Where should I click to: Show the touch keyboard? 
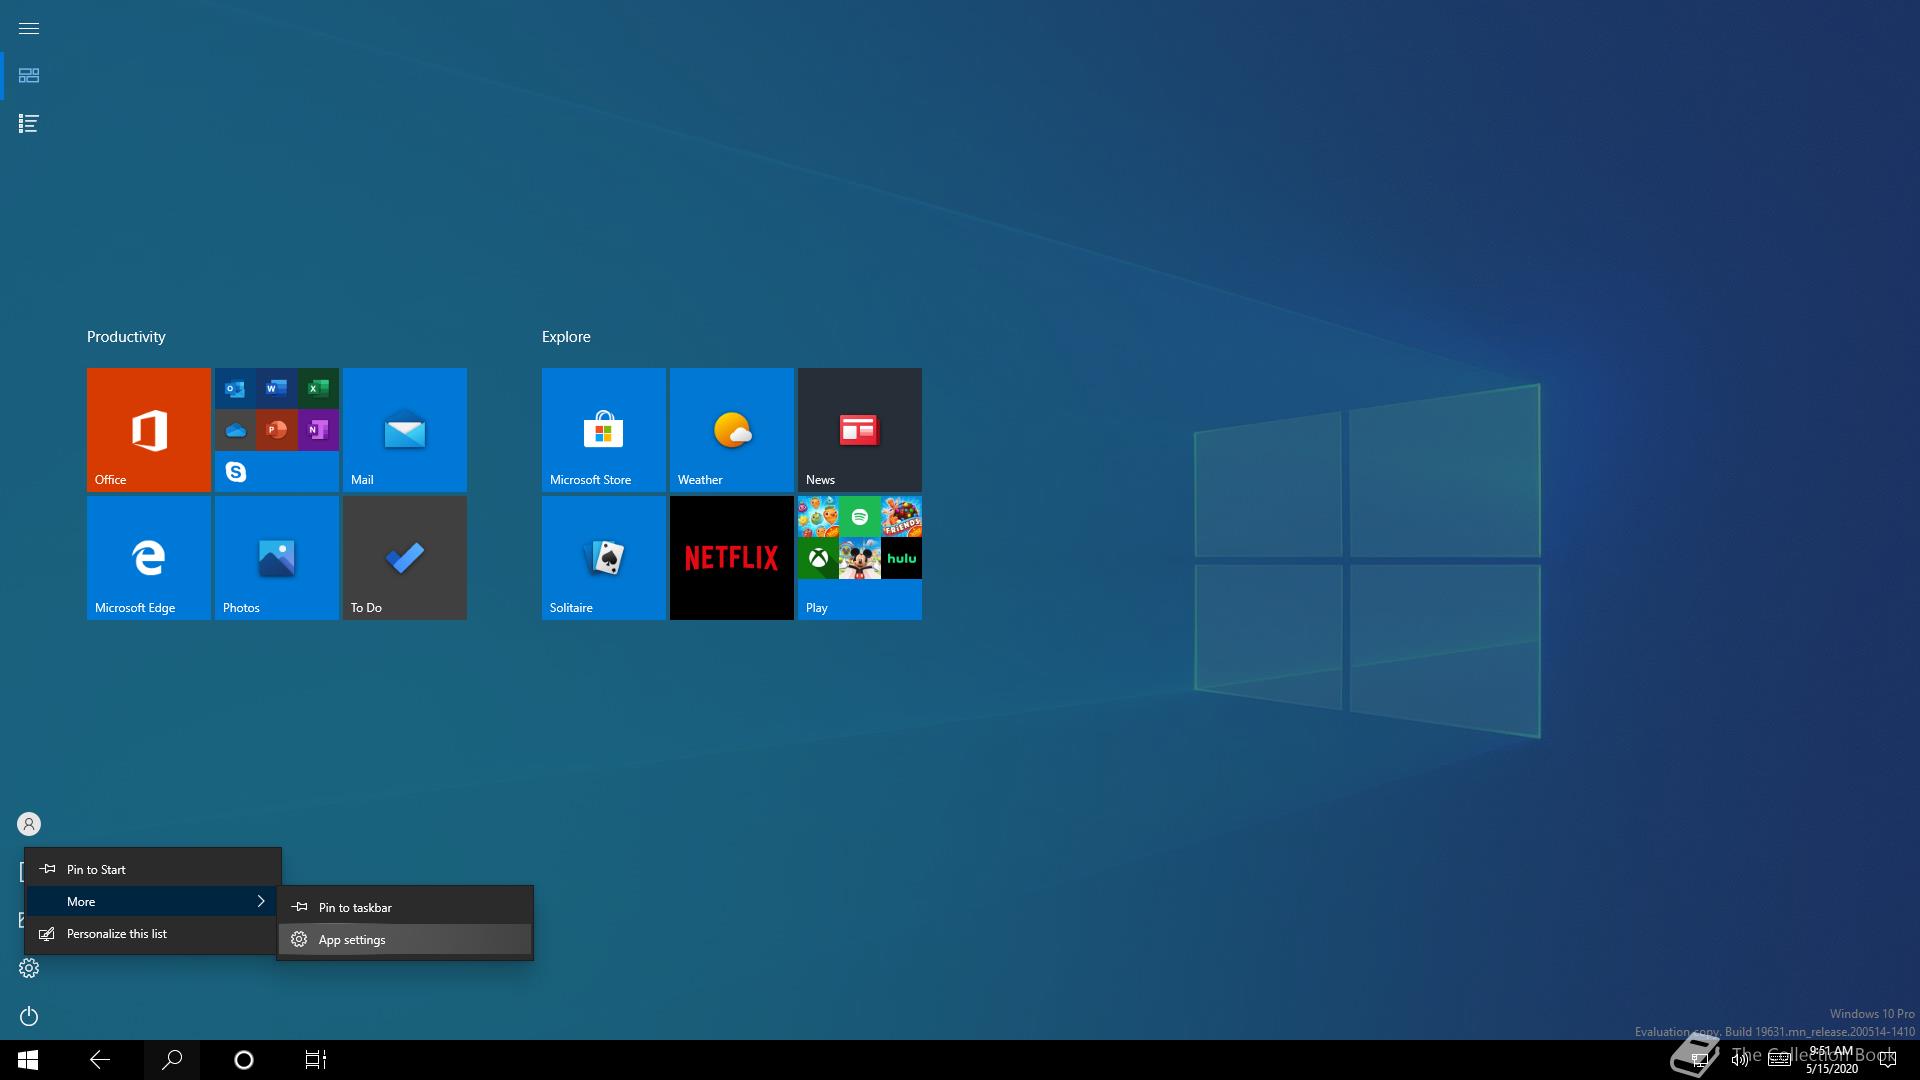tap(1779, 1060)
